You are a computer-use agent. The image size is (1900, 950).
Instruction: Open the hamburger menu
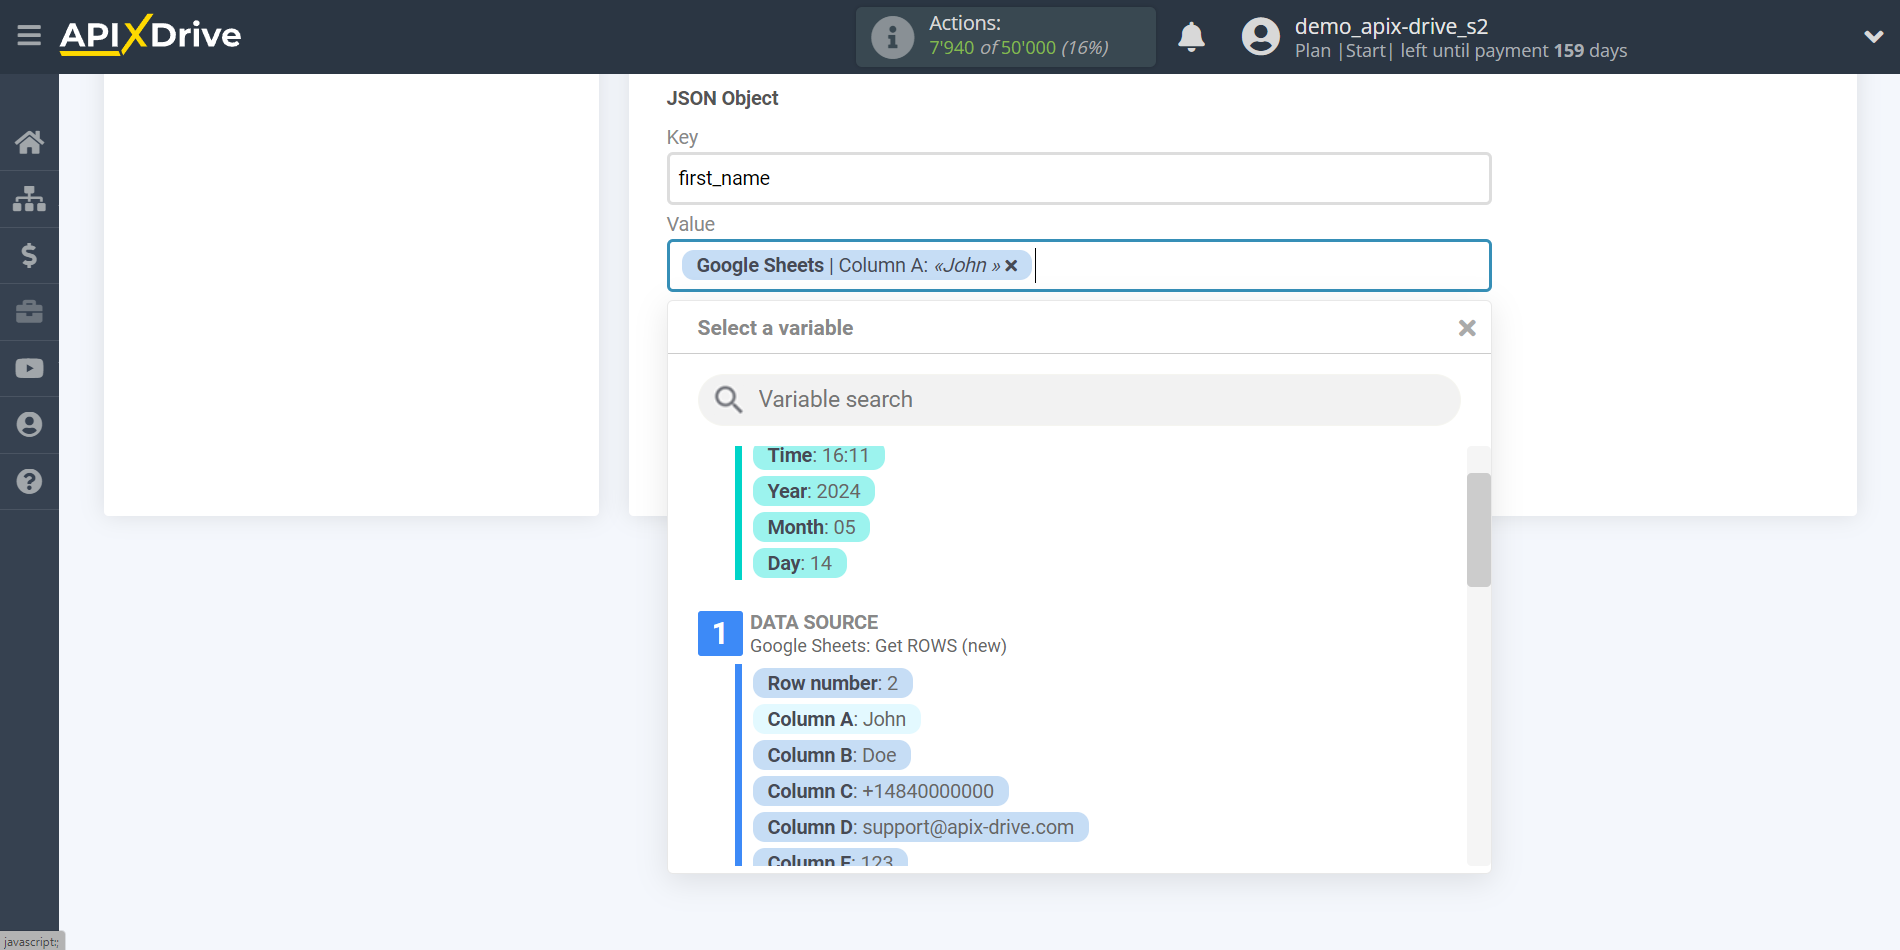[x=29, y=36]
